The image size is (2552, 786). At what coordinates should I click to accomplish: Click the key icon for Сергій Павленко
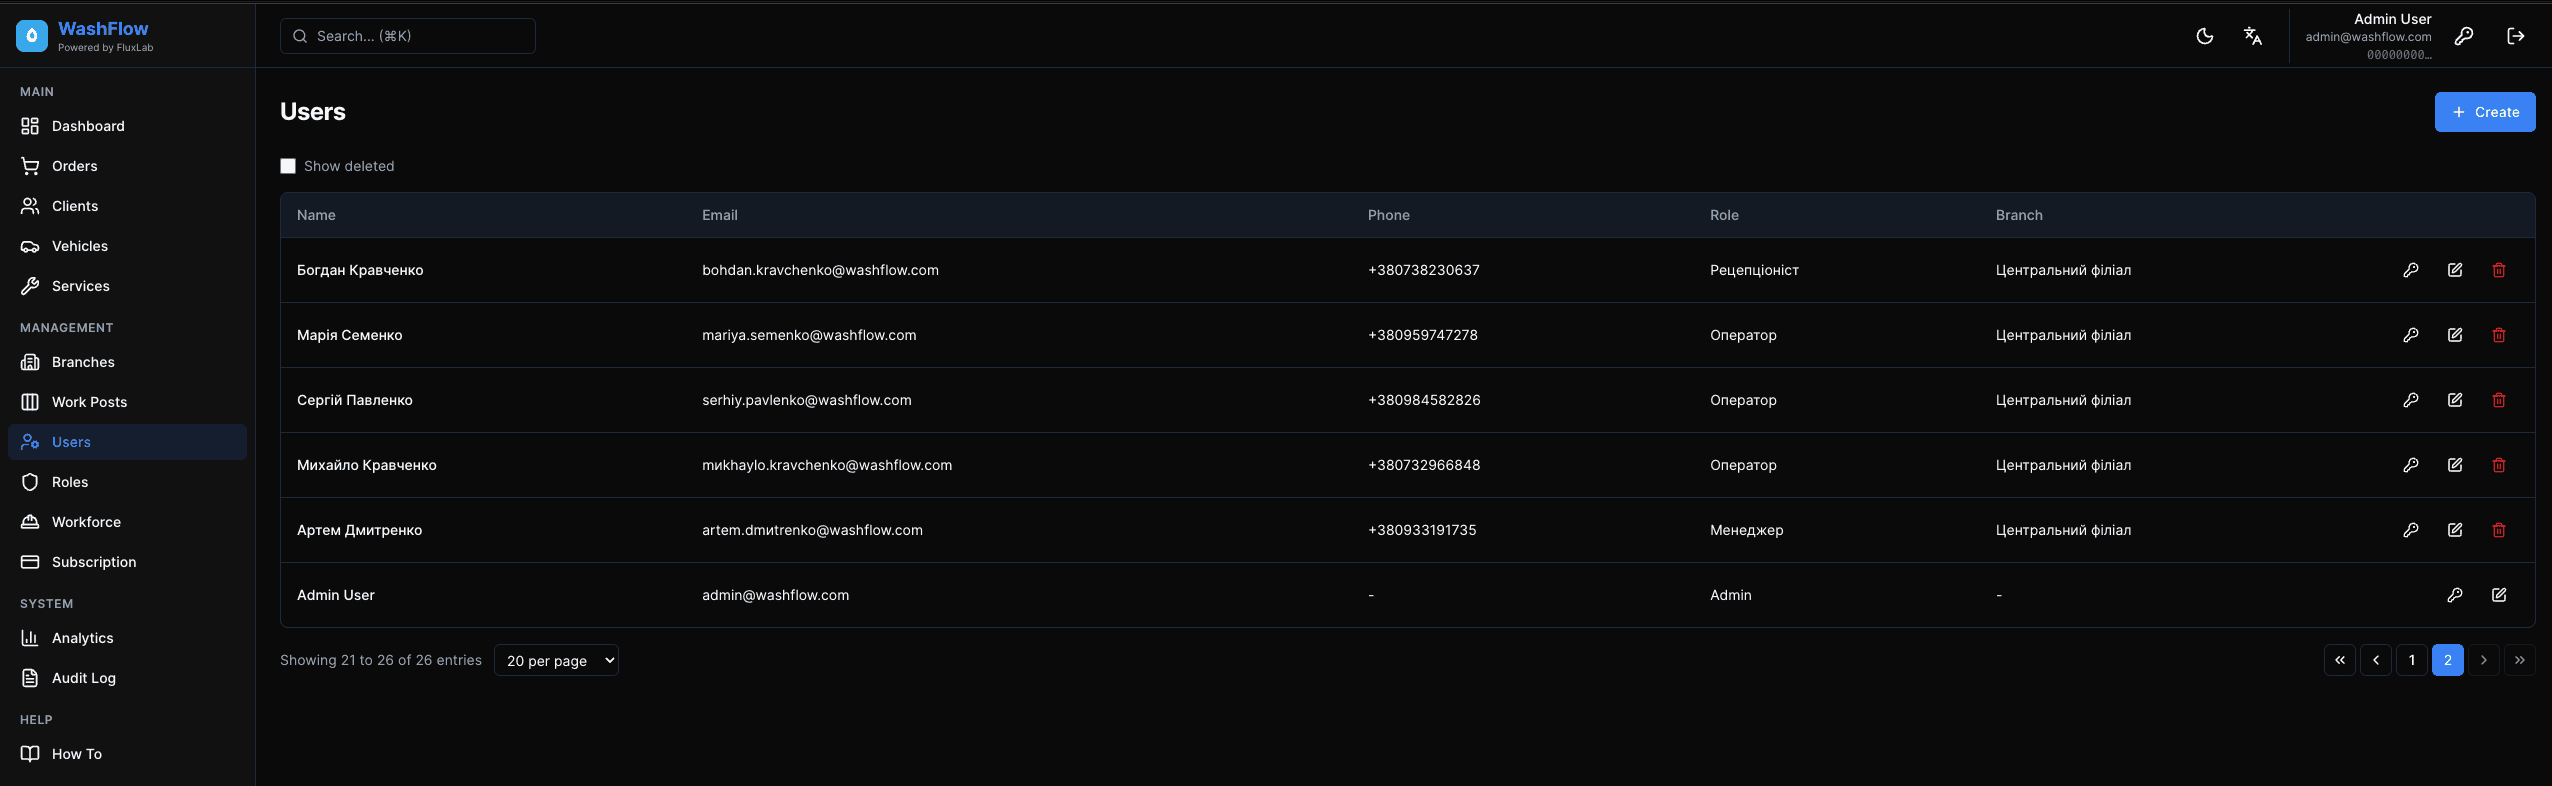[2410, 400]
